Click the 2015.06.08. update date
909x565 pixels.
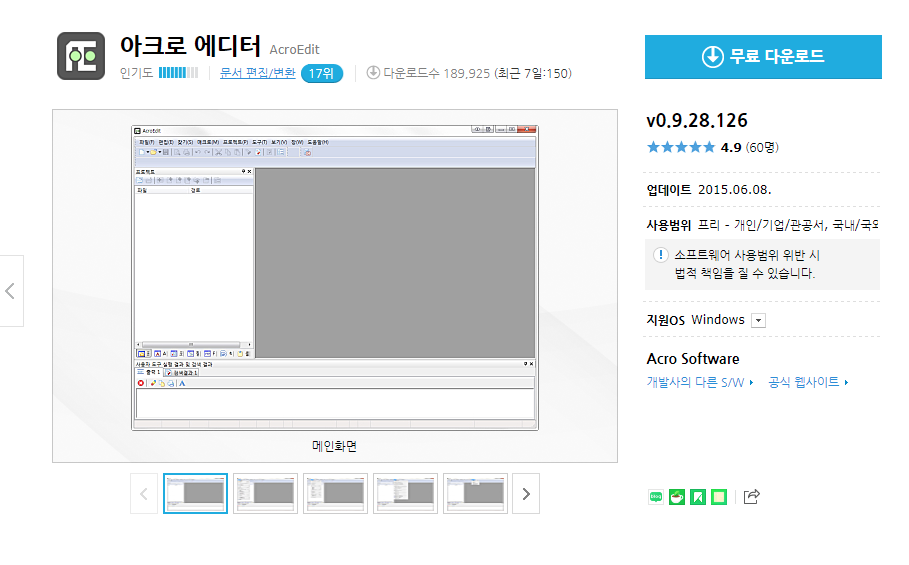click(x=735, y=190)
